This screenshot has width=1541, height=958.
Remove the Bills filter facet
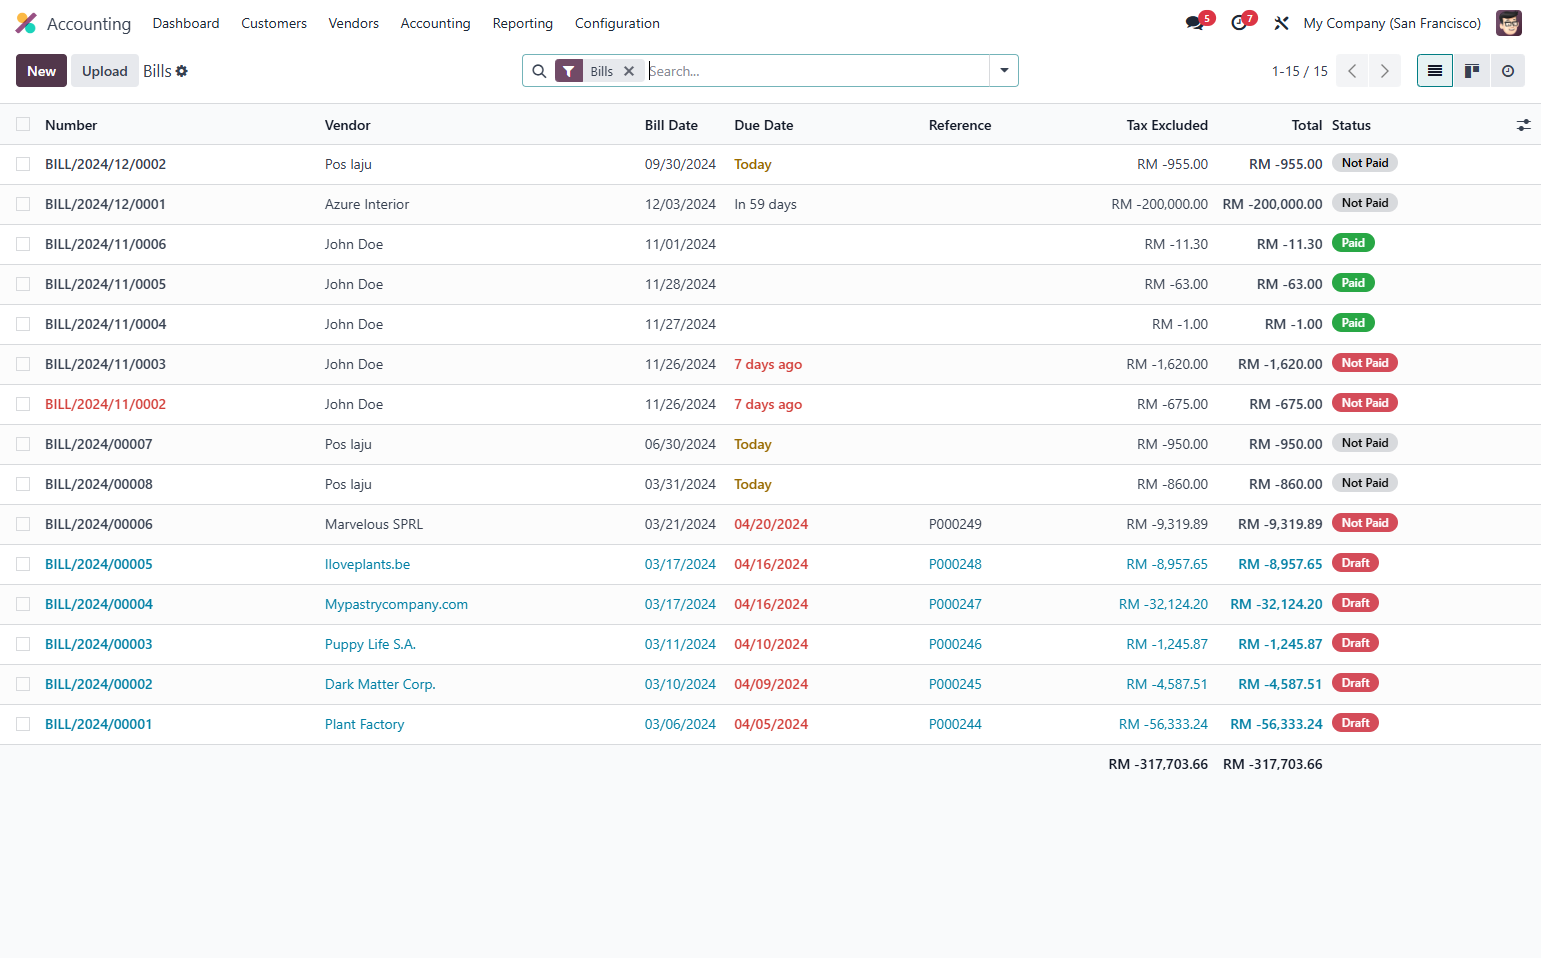click(x=629, y=71)
